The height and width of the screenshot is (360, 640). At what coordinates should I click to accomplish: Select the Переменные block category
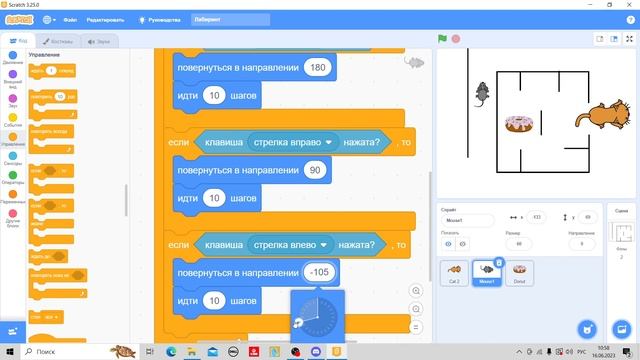[x=13, y=197]
